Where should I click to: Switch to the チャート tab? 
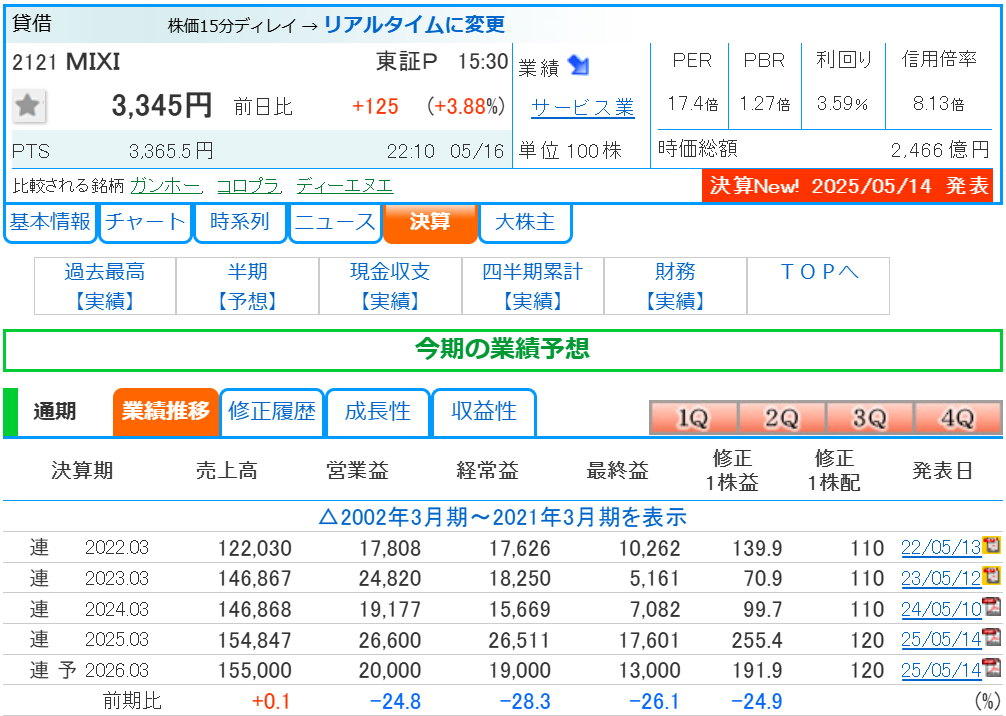[x=146, y=223]
